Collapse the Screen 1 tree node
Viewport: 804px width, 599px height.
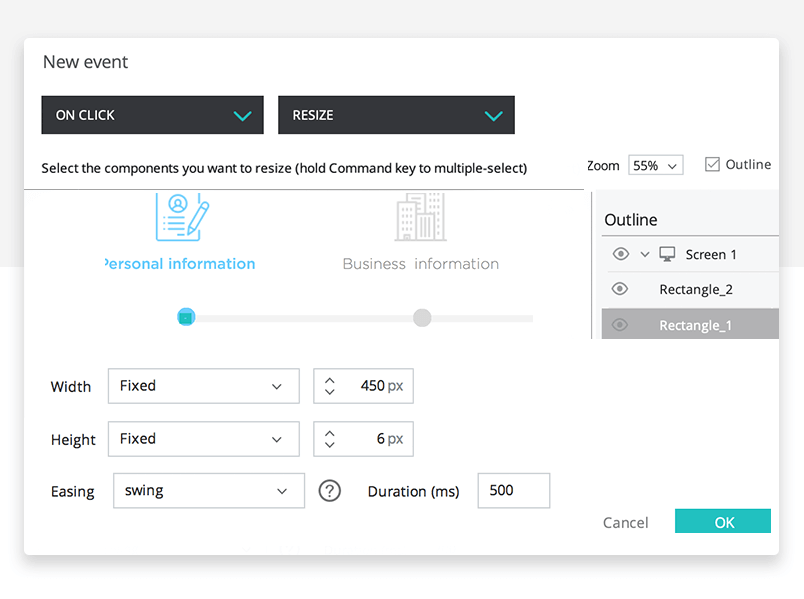(x=645, y=254)
